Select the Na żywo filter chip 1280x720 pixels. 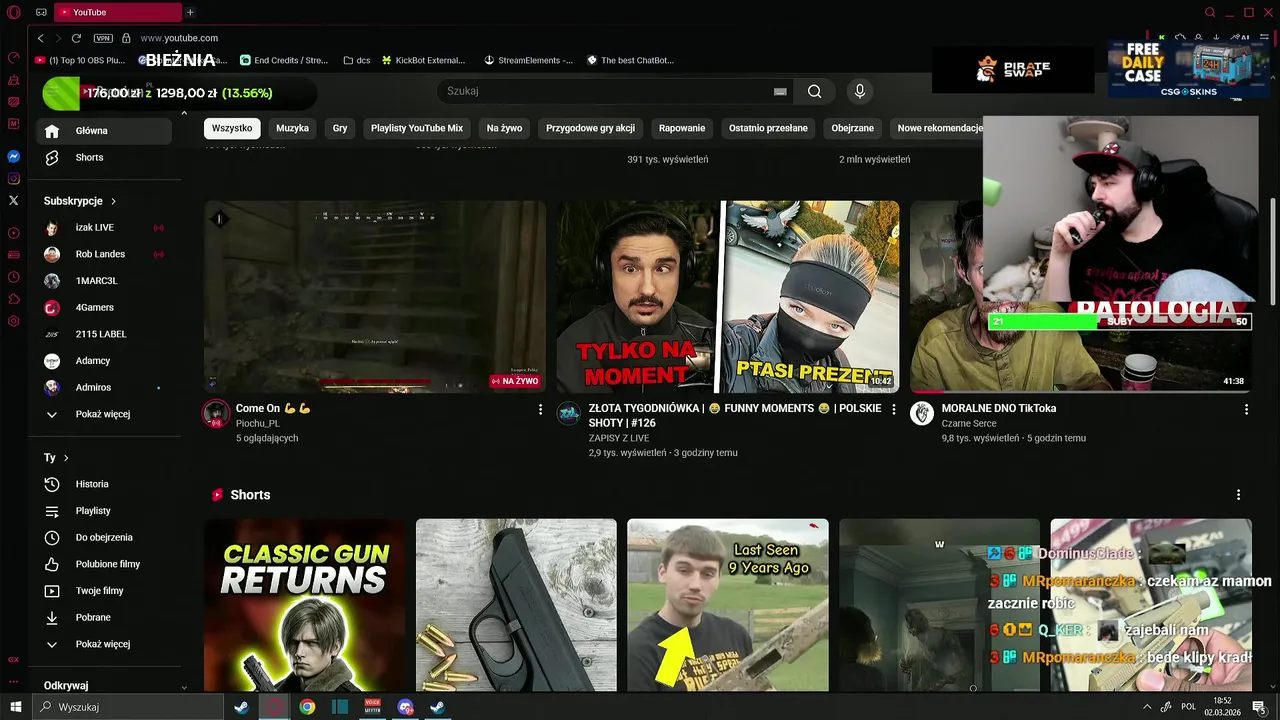(x=505, y=128)
